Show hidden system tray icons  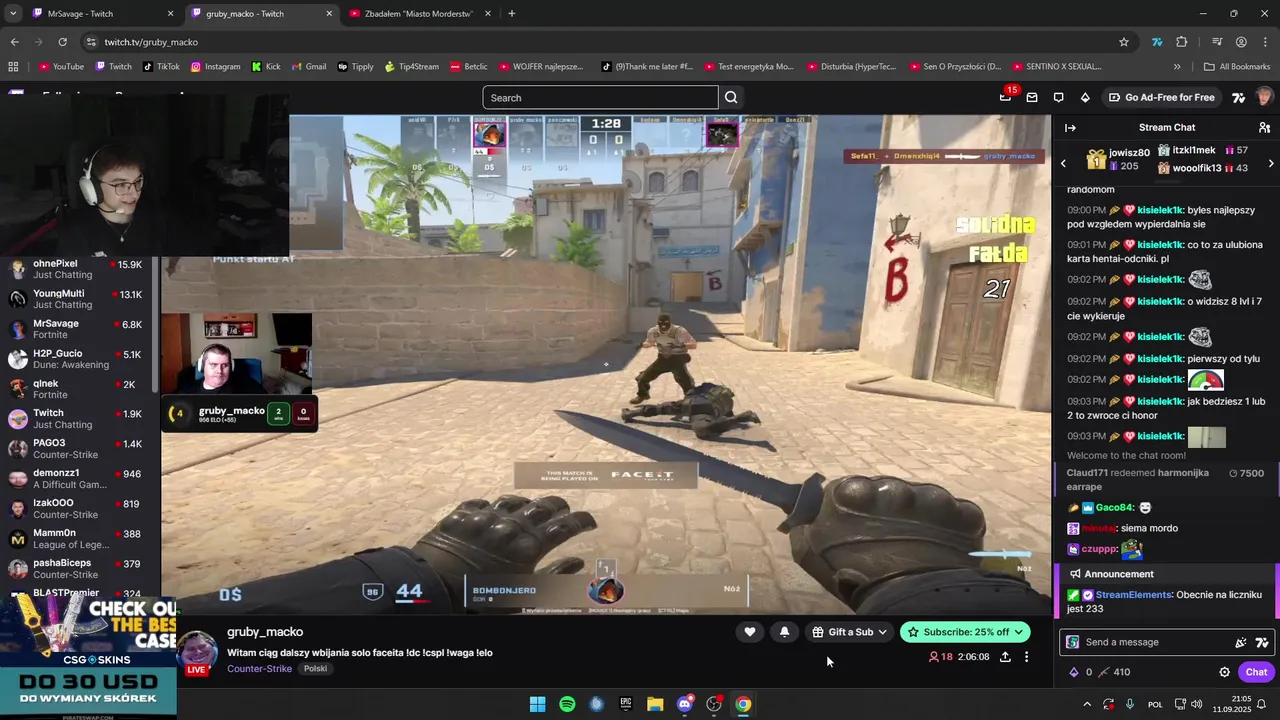1087,704
